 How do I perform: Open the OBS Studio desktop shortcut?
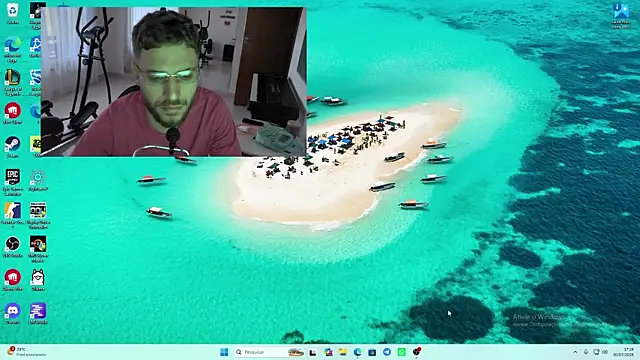13,247
